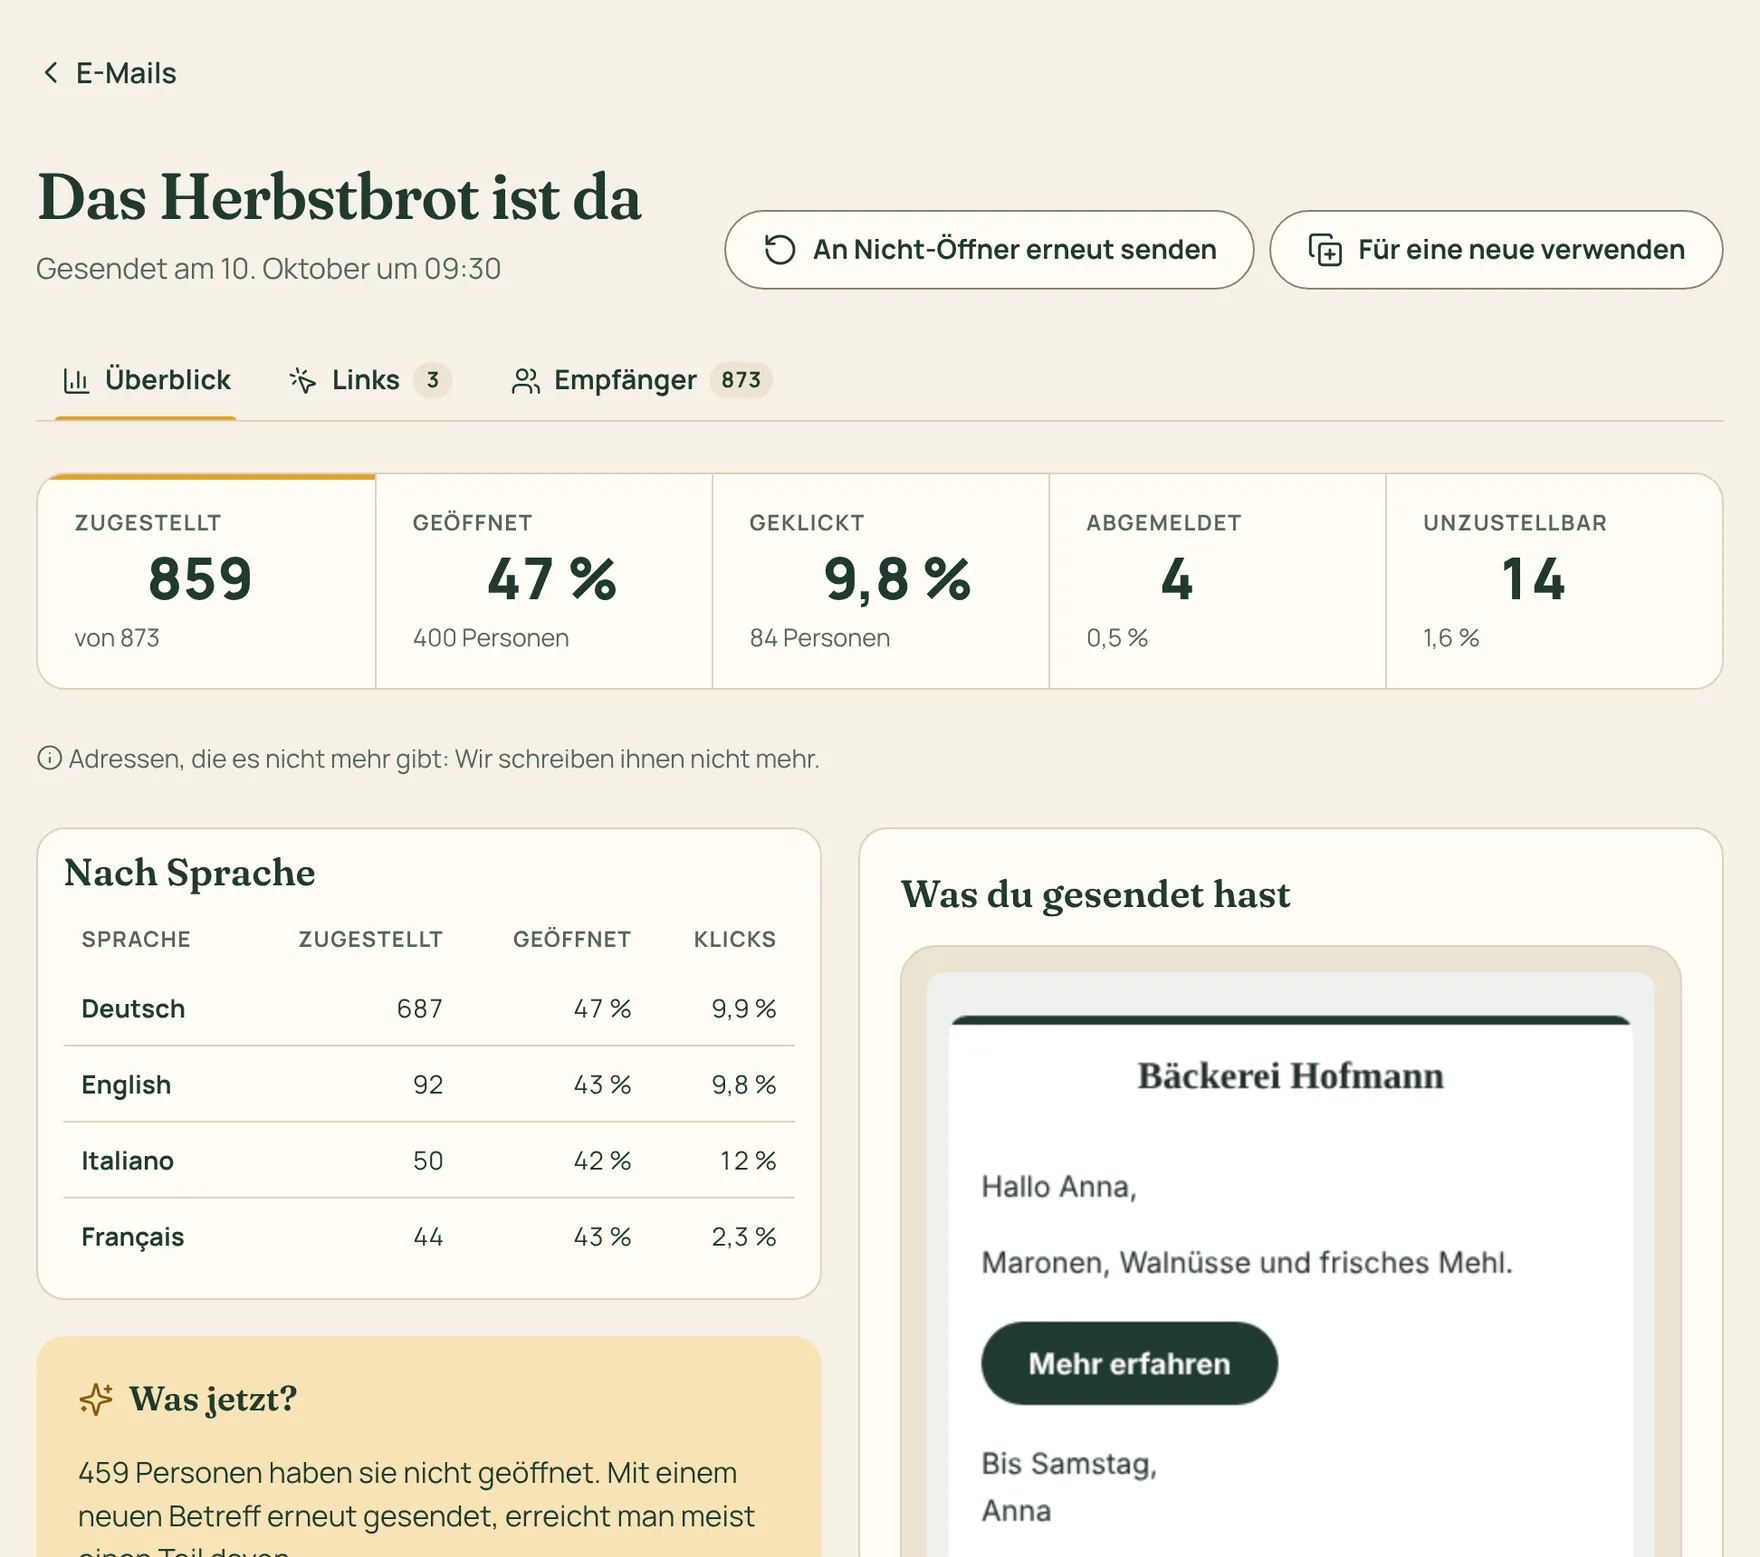Click the info icon before the Adressen note
The image size is (1760, 1557).
point(49,759)
